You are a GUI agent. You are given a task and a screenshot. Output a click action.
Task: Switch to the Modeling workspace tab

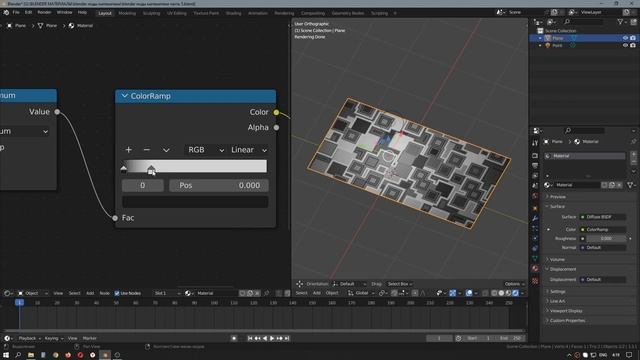(127, 13)
